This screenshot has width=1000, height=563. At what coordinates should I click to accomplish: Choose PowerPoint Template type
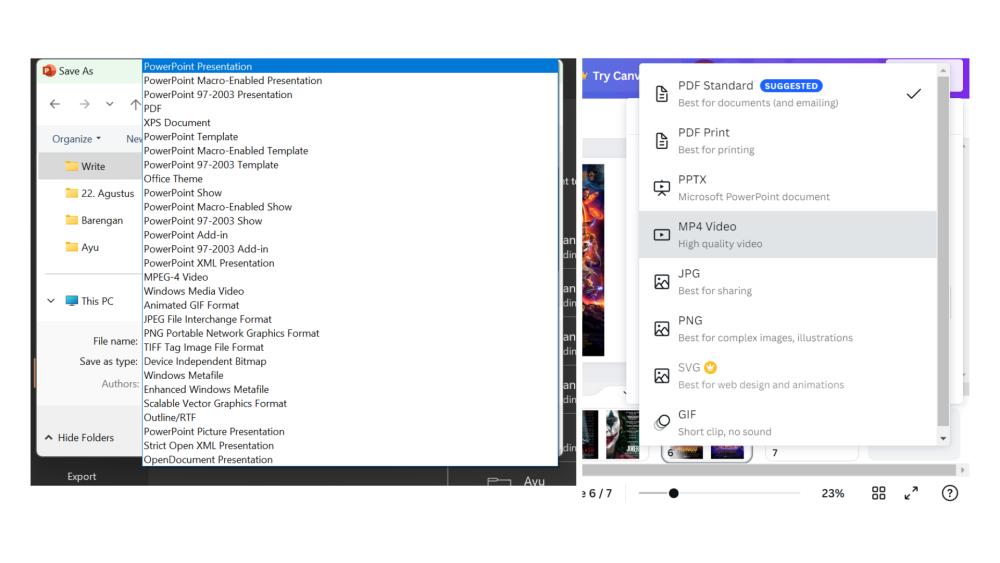350,136
